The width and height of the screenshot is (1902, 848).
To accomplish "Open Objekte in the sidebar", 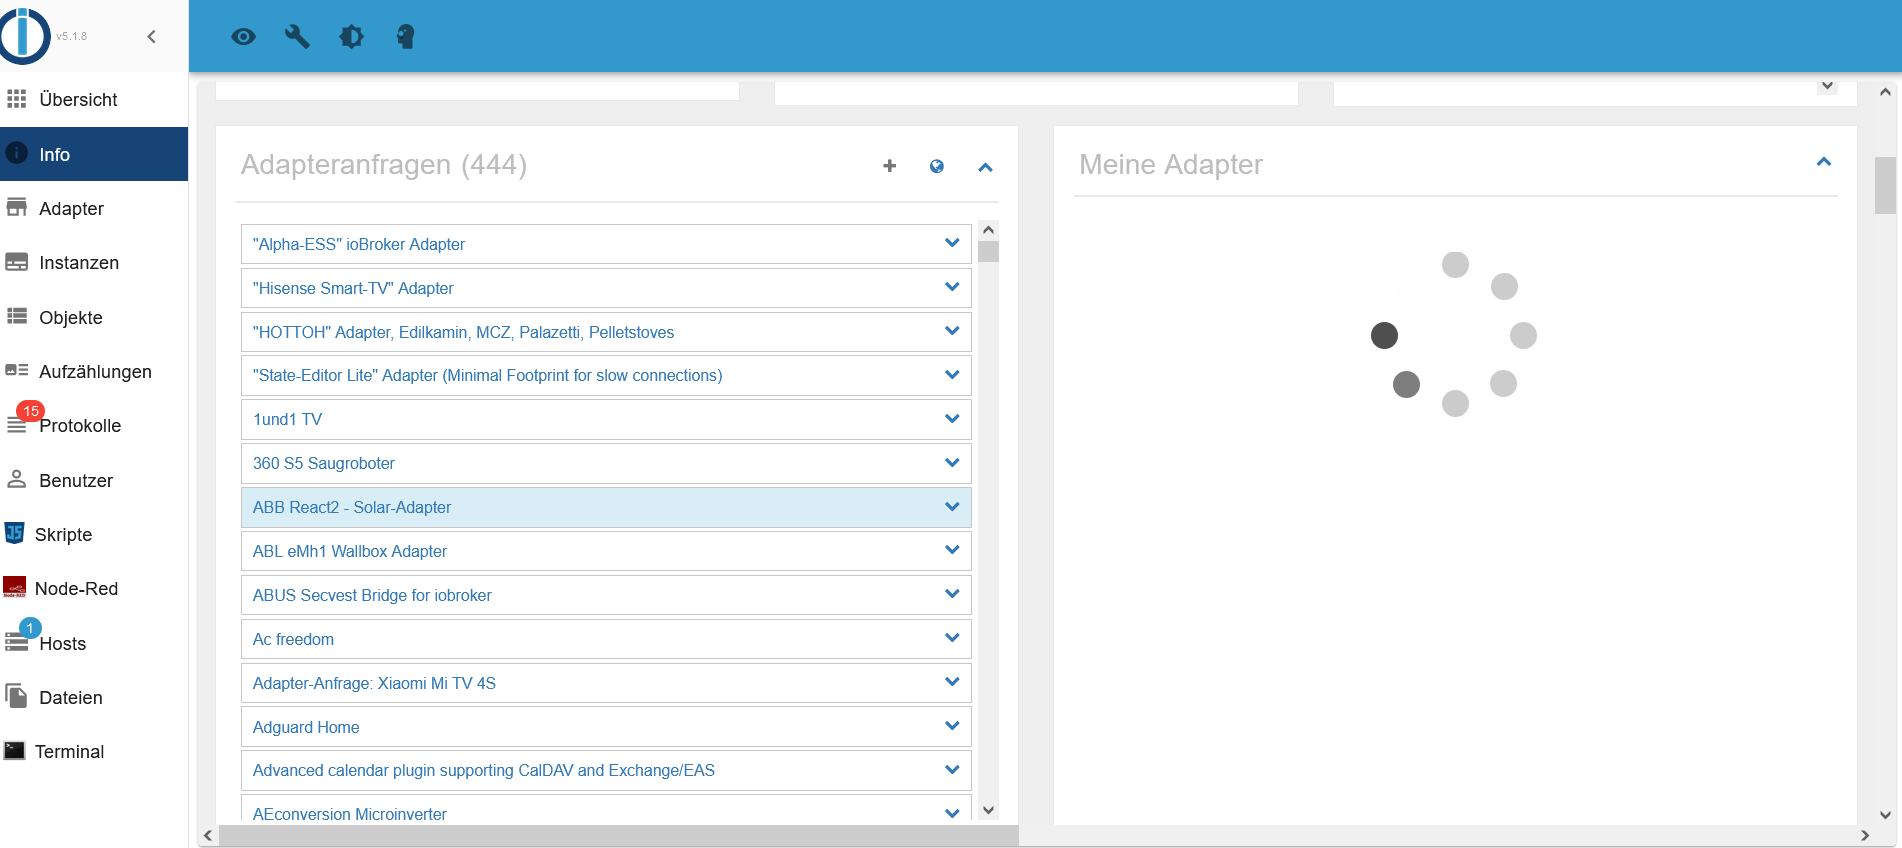I will click(94, 317).
